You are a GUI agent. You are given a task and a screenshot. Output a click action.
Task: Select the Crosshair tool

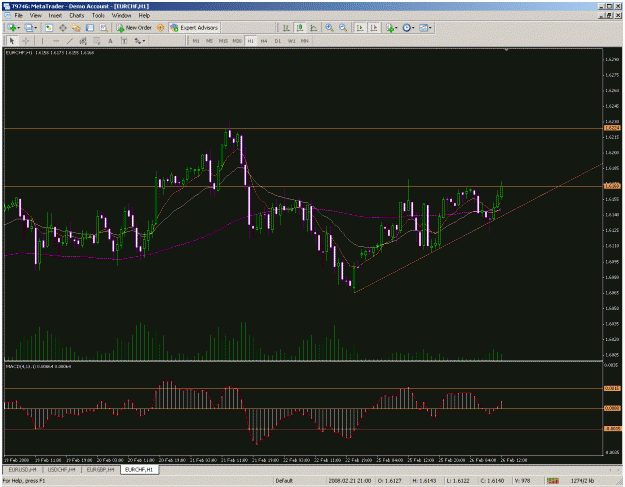(x=26, y=41)
